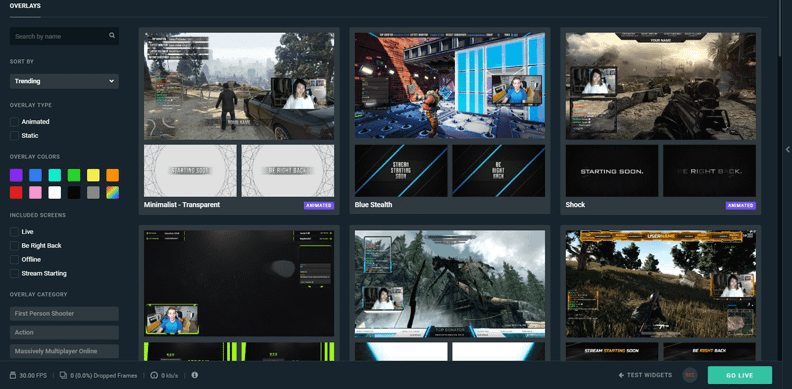Click the FPS status icon

13,375
